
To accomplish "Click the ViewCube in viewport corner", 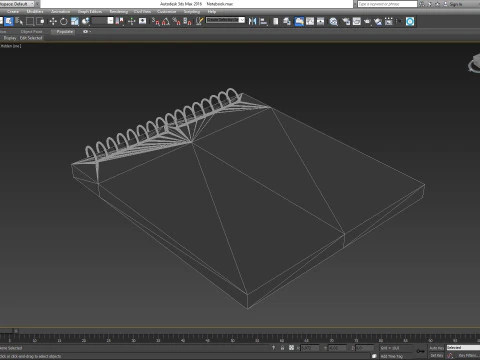I will 474,63.
